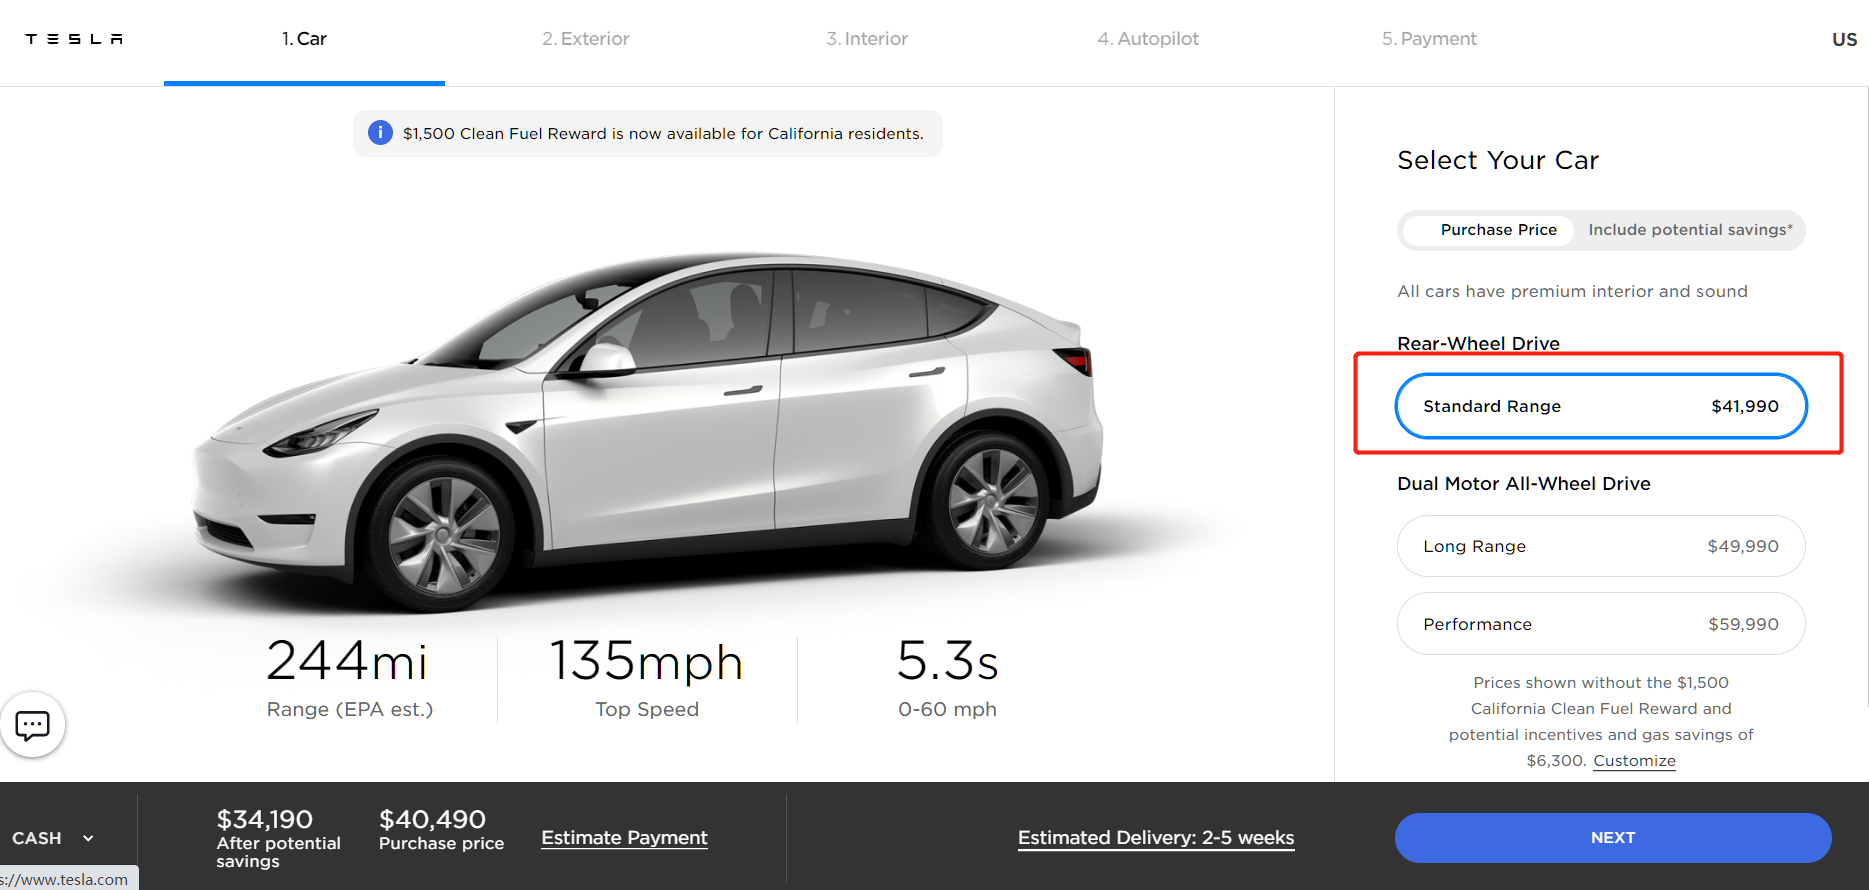Change the US region selector
Viewport: 1869px width, 890px height.
pyautogui.click(x=1844, y=39)
